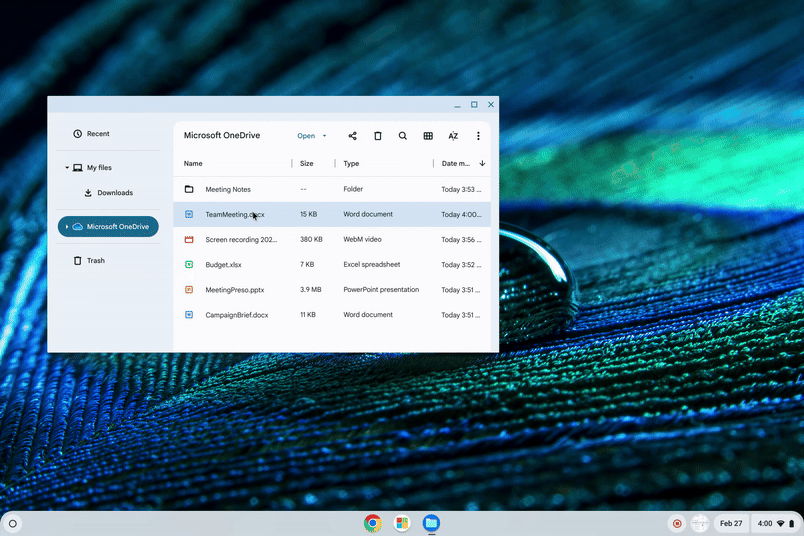
Task: Open the Search magnifier icon
Action: point(403,136)
